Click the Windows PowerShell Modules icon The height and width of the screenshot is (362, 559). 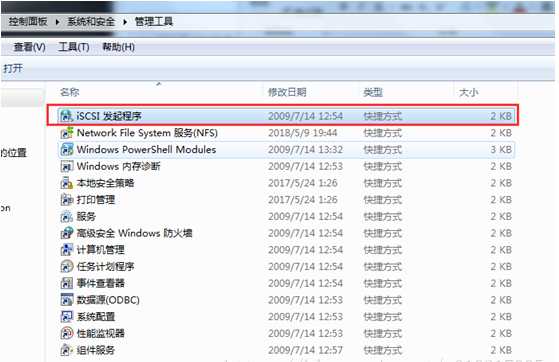67,149
